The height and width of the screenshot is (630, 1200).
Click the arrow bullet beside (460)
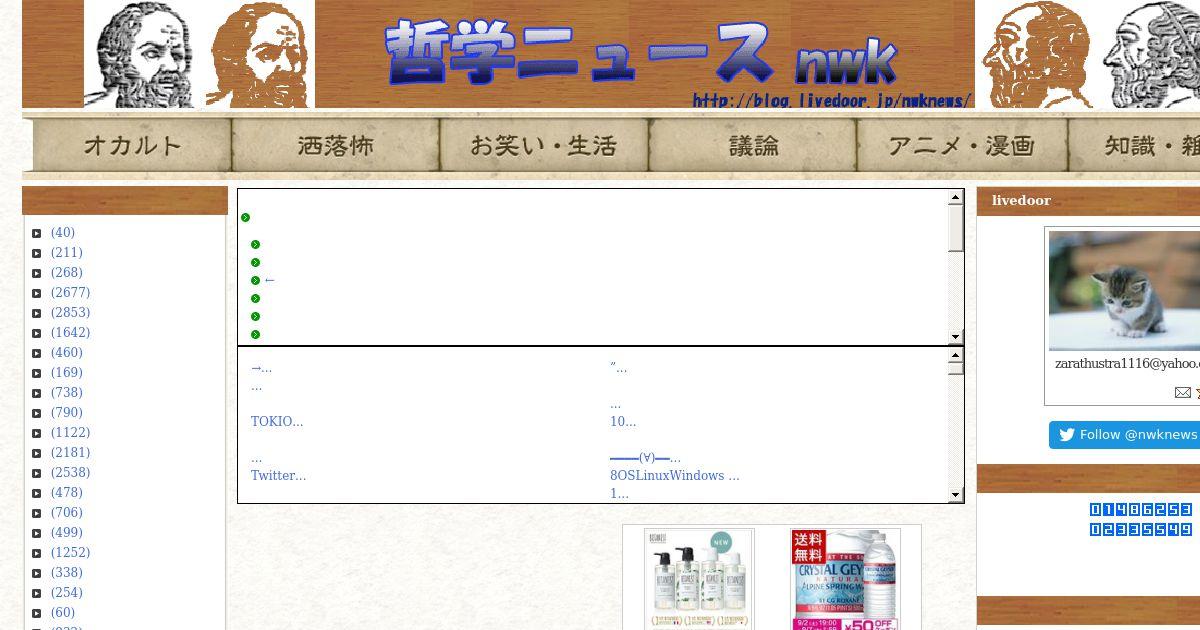(x=37, y=353)
